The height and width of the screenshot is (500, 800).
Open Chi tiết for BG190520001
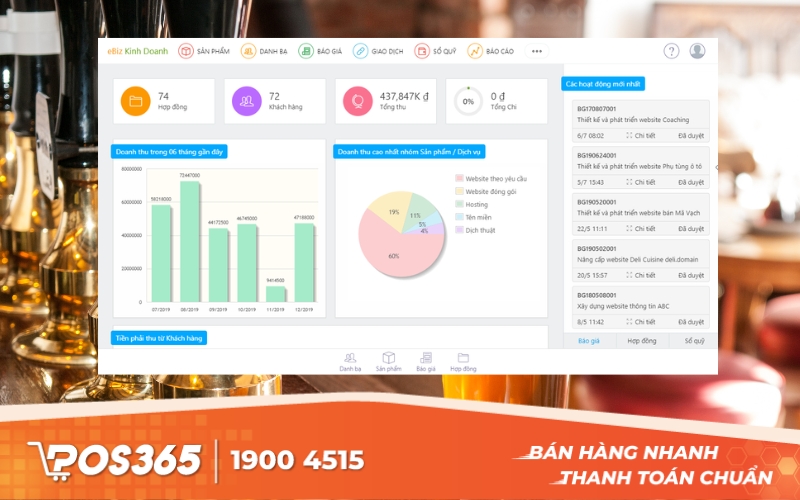(x=641, y=228)
